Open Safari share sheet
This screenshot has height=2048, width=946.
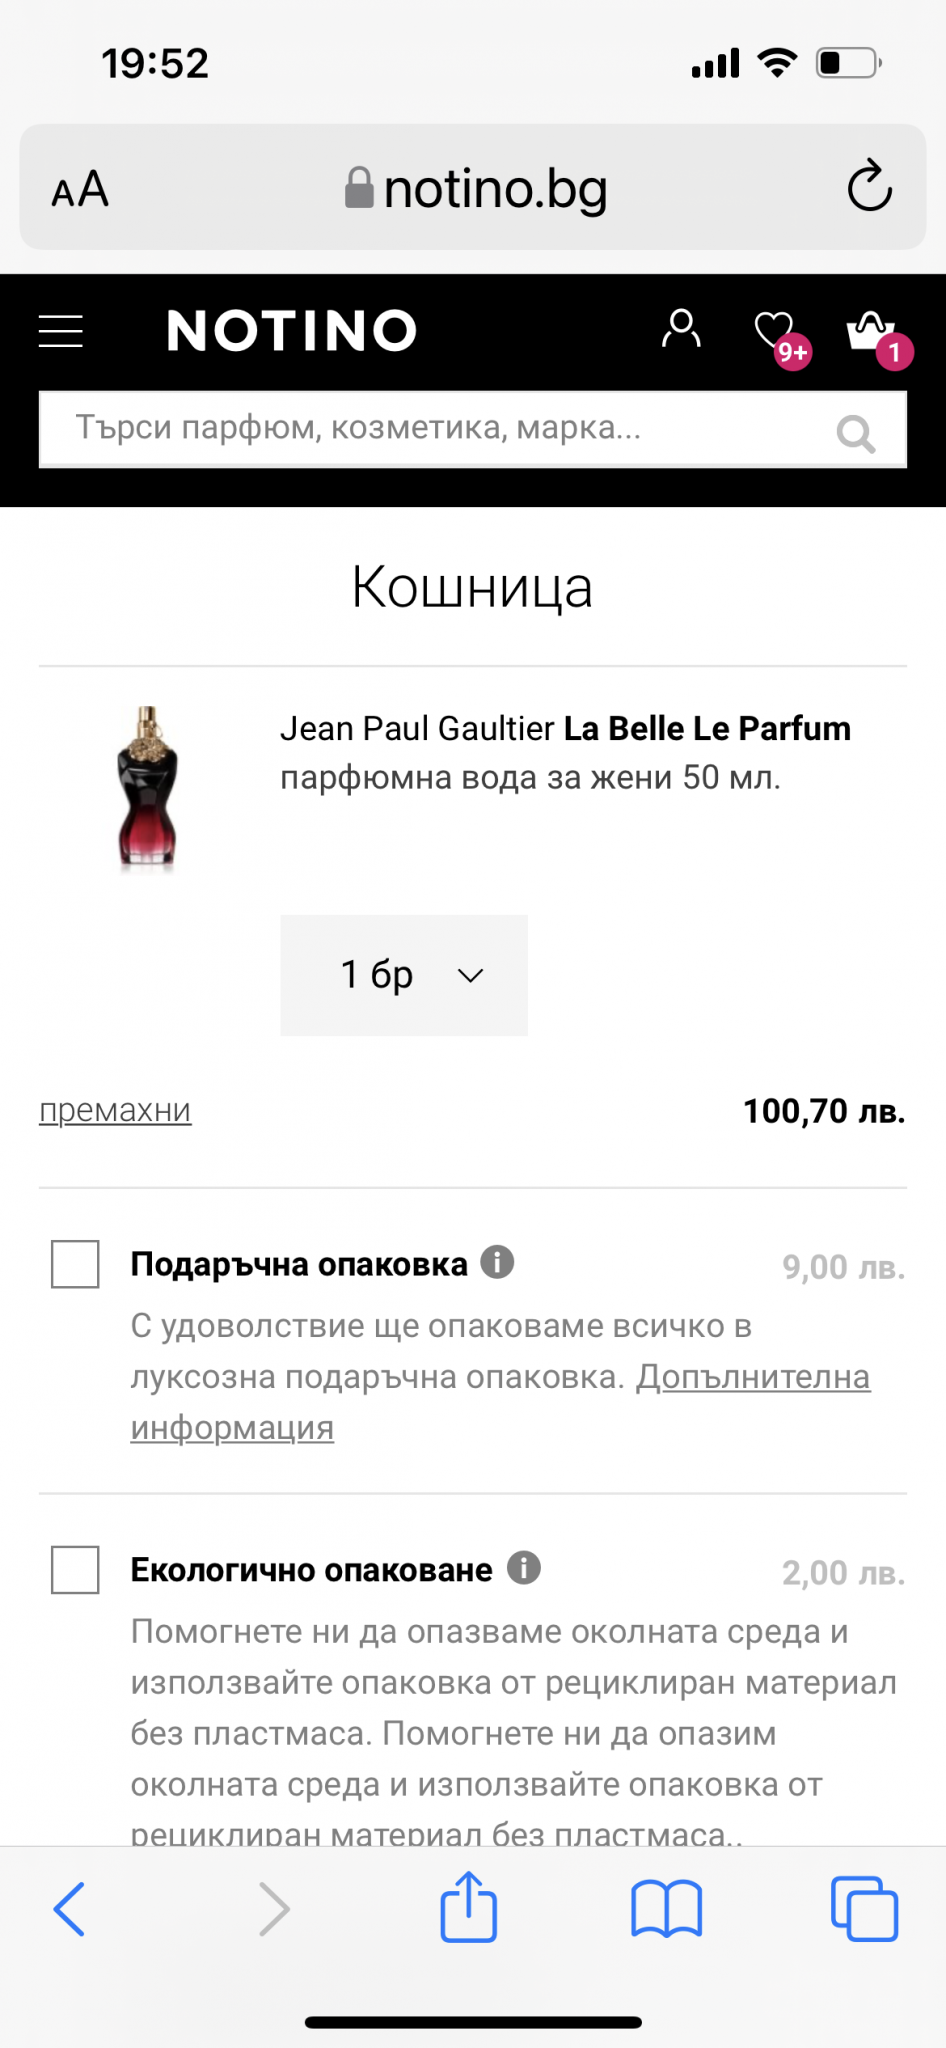469,1908
